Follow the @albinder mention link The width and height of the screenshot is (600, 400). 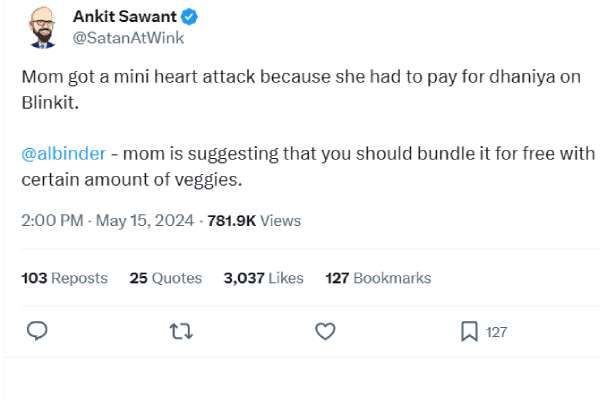(63, 154)
